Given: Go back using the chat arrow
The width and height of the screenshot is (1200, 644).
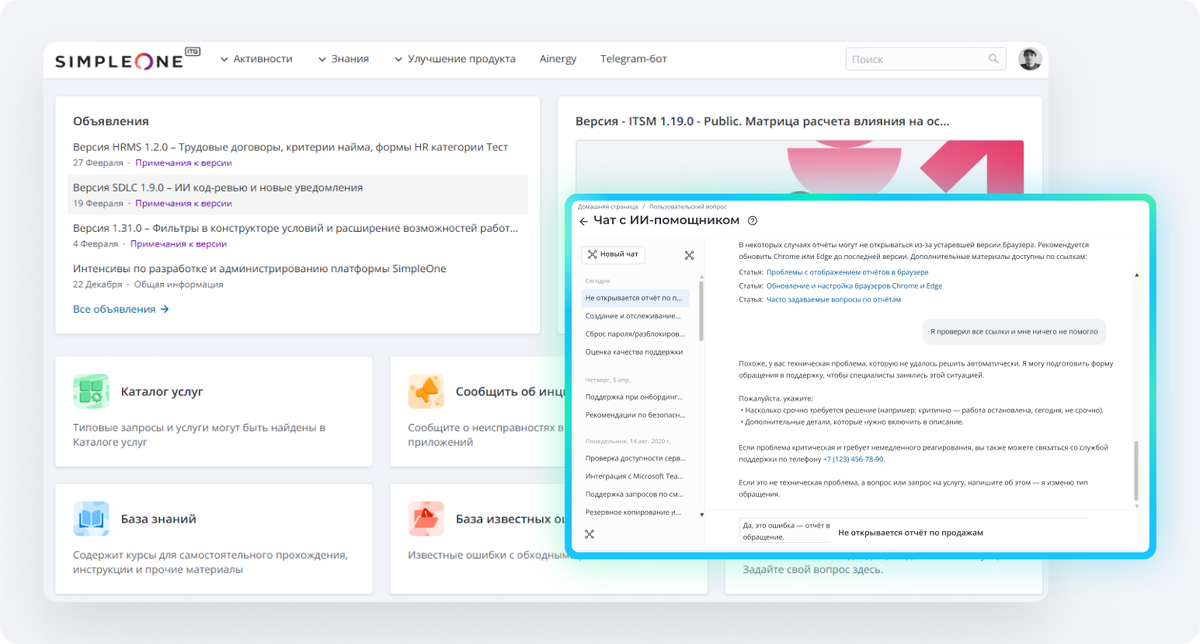Looking at the screenshot, I should coord(584,221).
